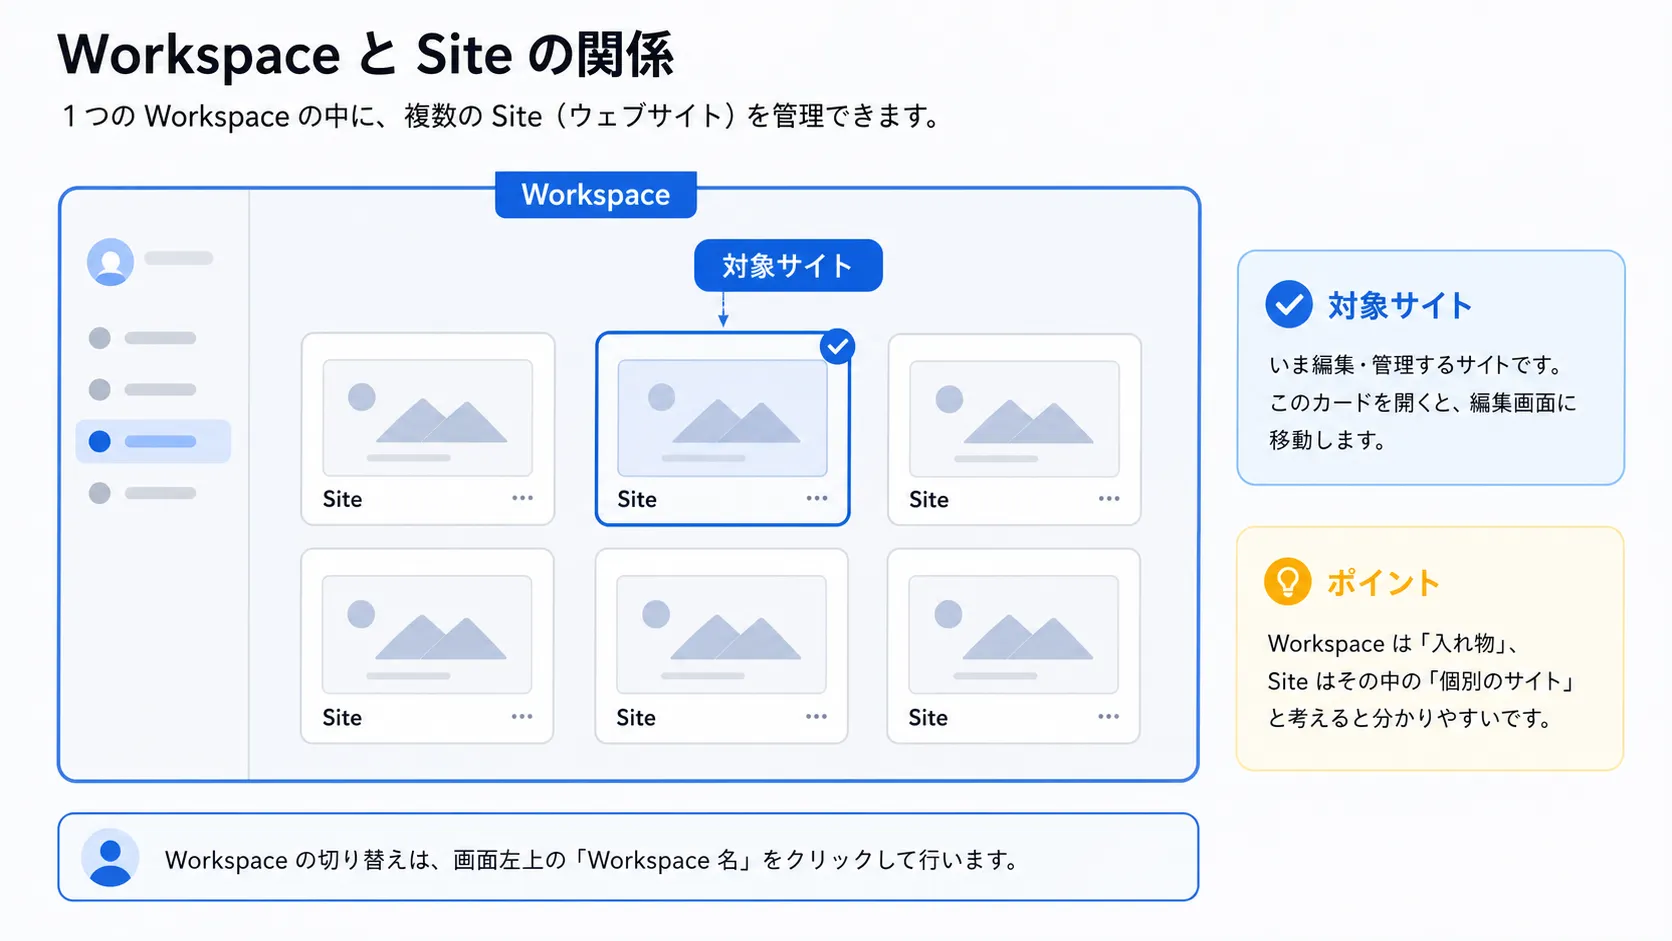Open the bottom-left Site card thumbnail

pyautogui.click(x=427, y=634)
